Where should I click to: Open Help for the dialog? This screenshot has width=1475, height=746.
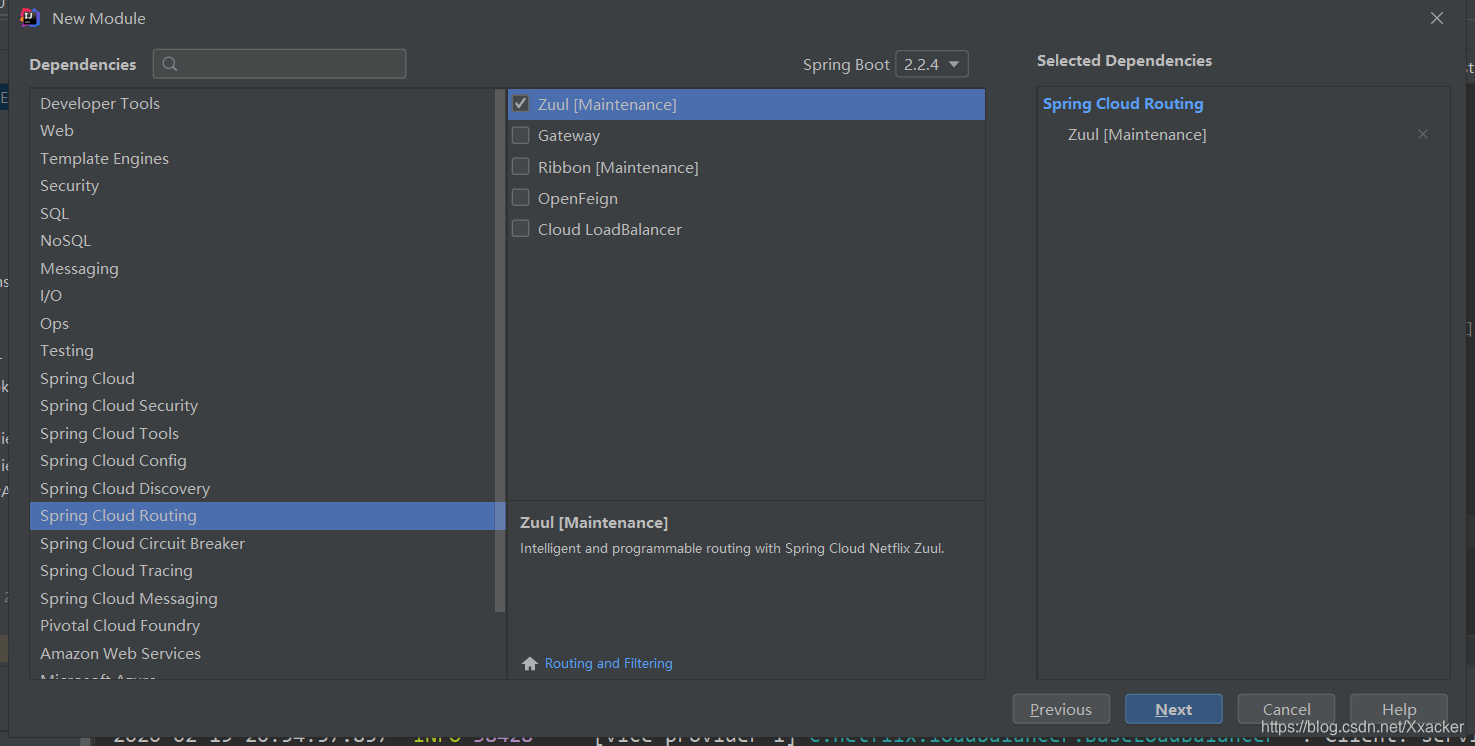coord(1399,709)
